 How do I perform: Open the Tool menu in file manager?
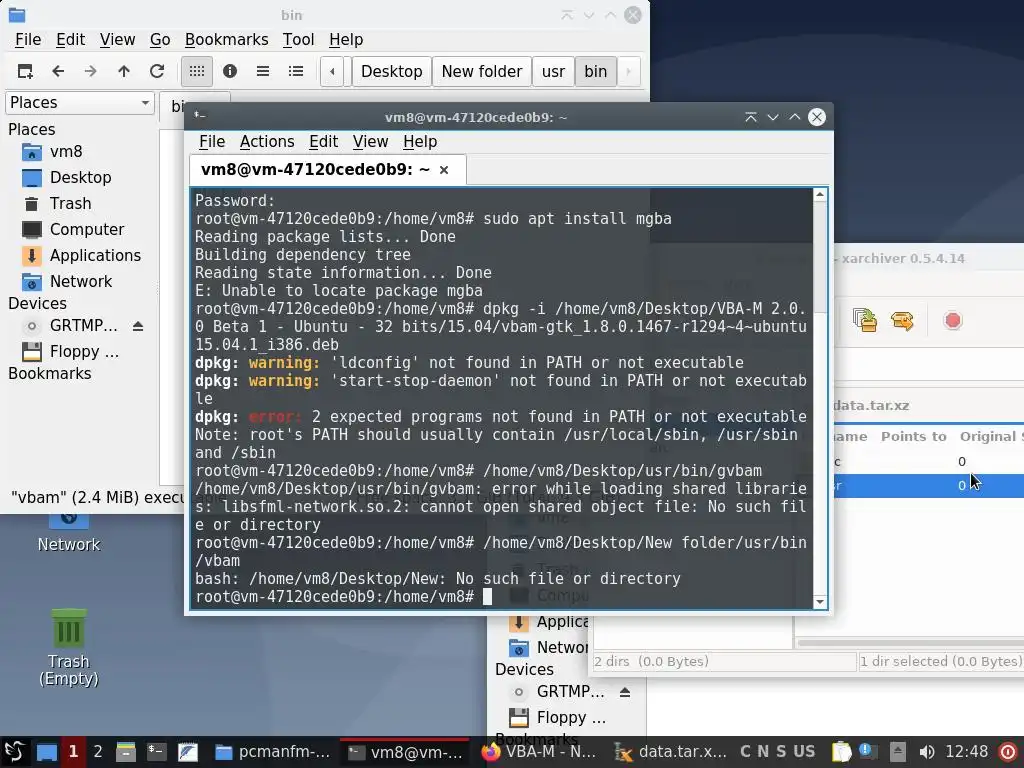pyautogui.click(x=298, y=40)
